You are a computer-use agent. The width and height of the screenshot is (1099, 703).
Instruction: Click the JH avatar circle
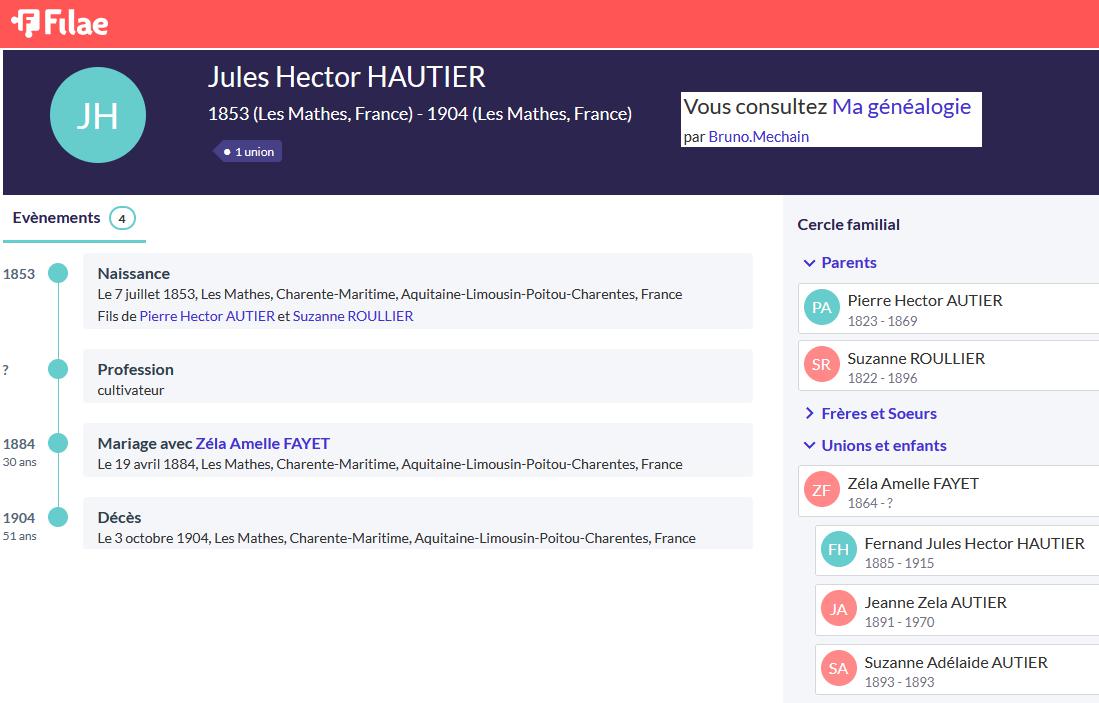pos(98,115)
